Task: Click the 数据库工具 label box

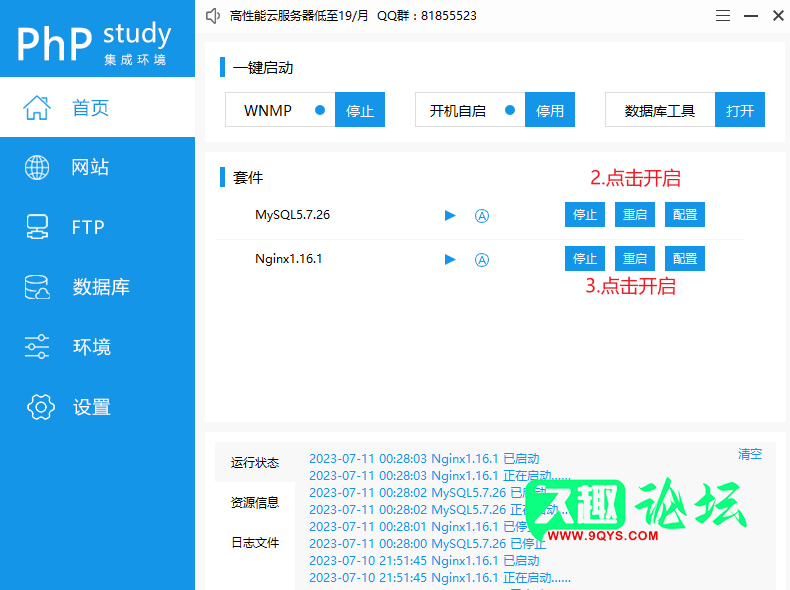Action: pyautogui.click(x=660, y=109)
